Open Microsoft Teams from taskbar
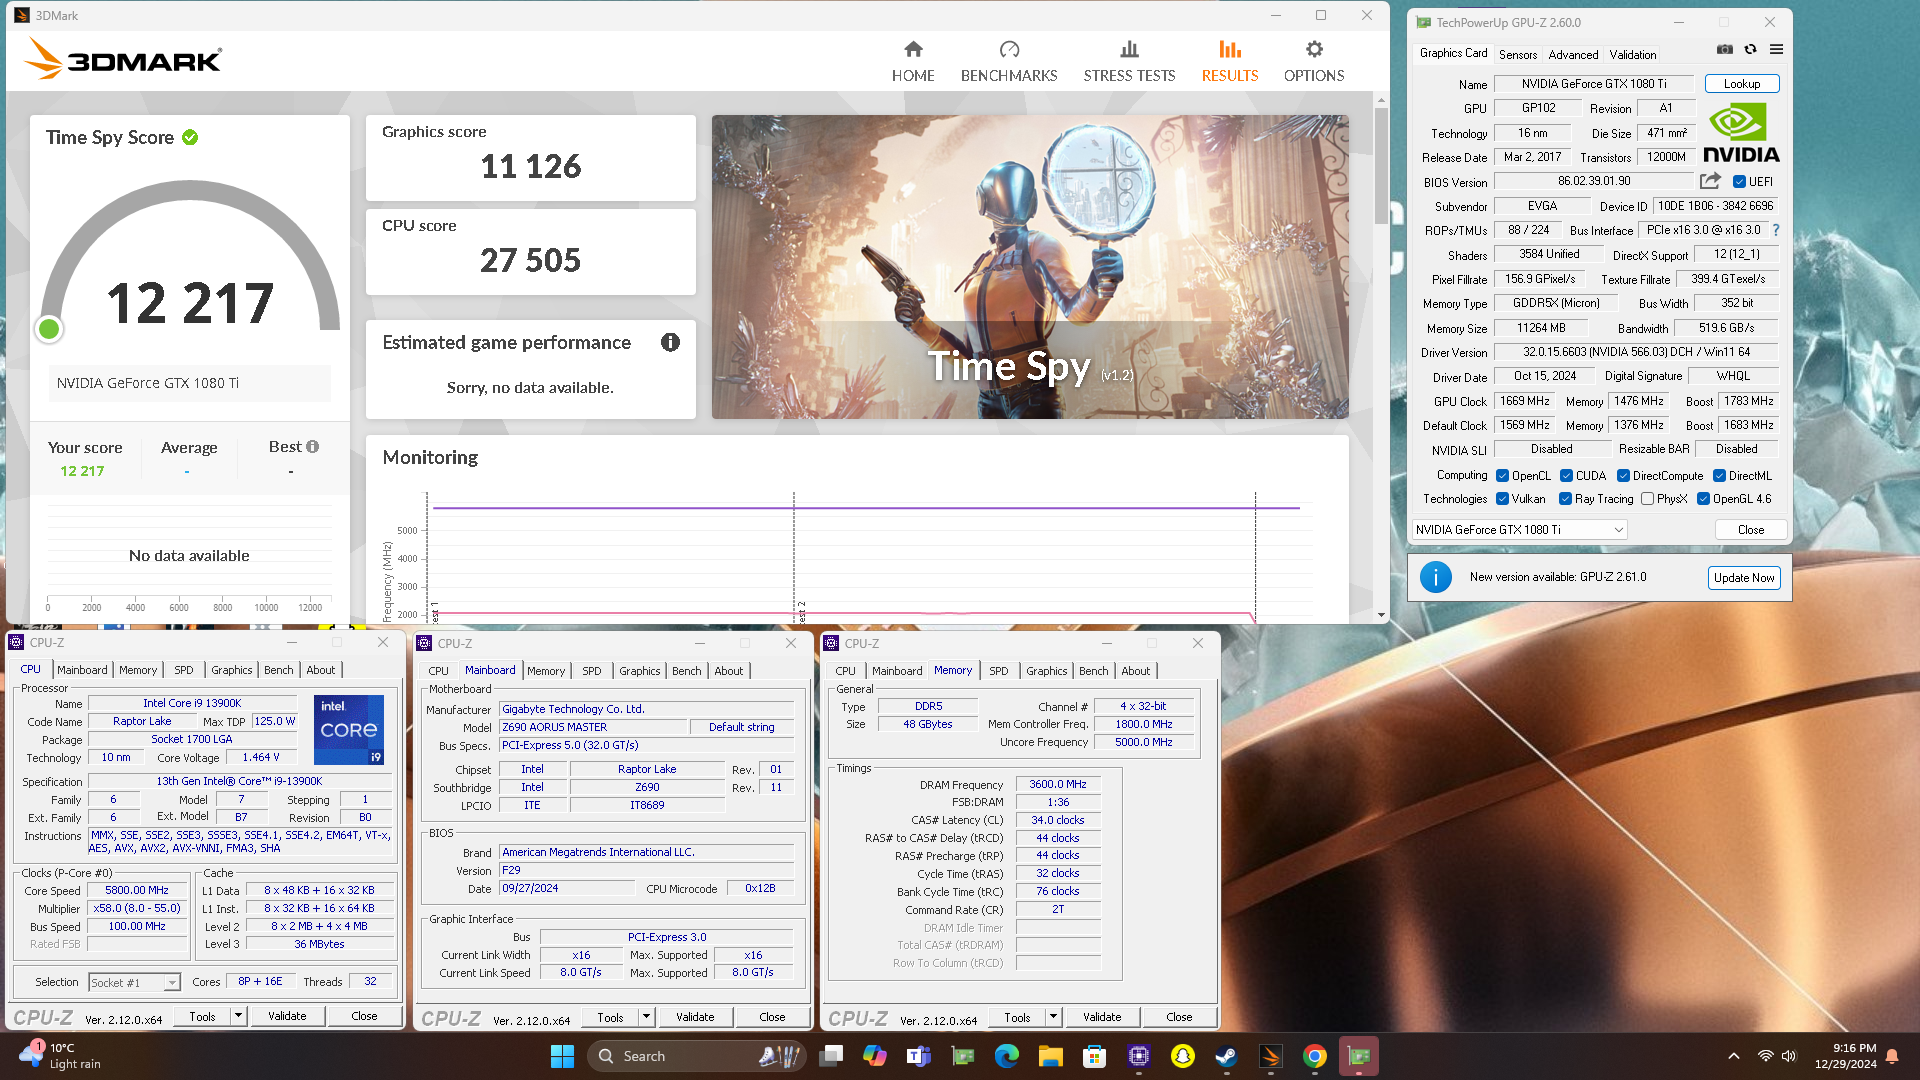This screenshot has height=1080, width=1920. pyautogui.click(x=918, y=1056)
